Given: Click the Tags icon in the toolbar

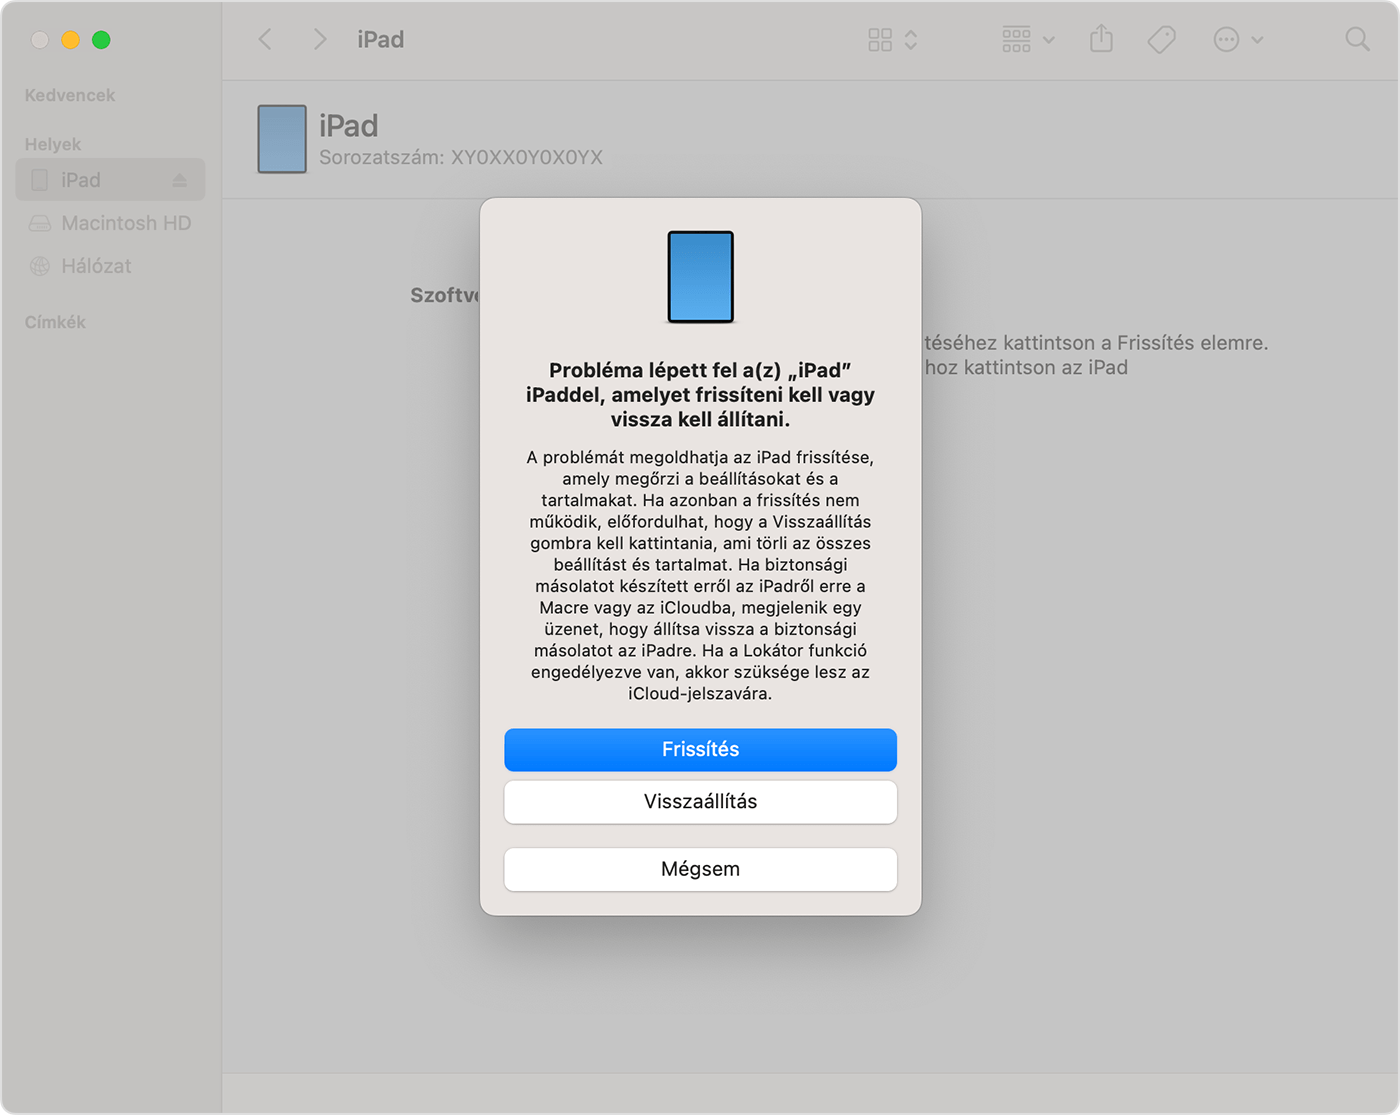Looking at the screenshot, I should tap(1160, 39).
